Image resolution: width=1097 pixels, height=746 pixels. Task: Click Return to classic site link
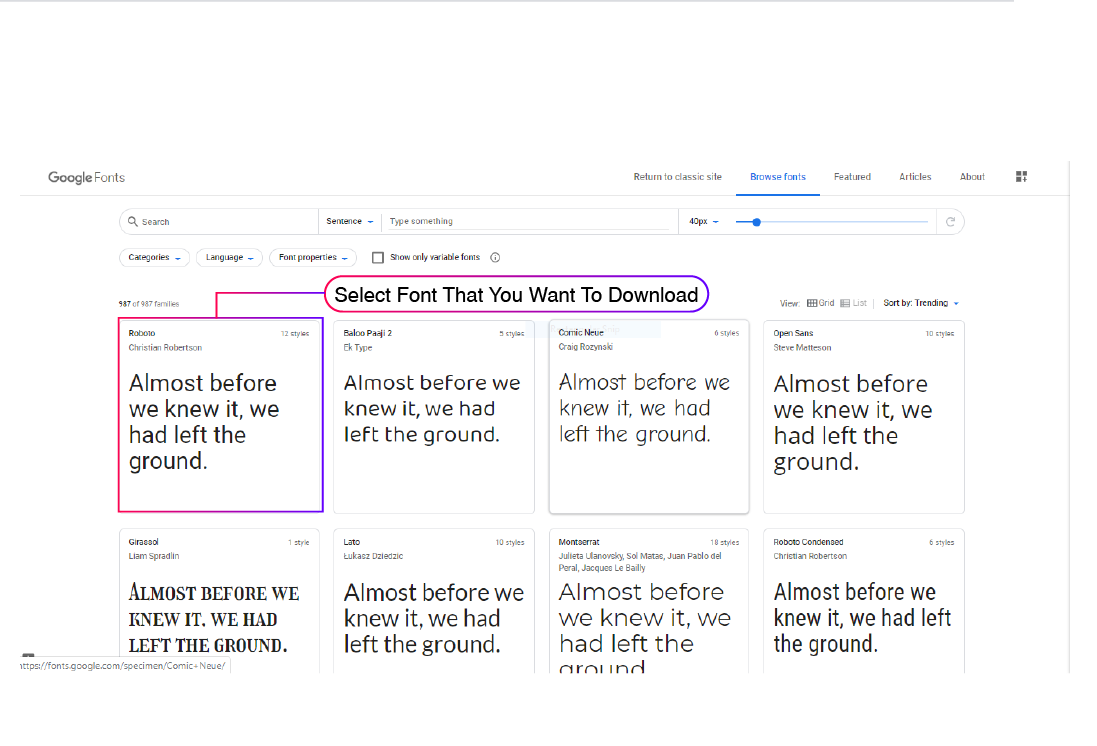(x=677, y=177)
